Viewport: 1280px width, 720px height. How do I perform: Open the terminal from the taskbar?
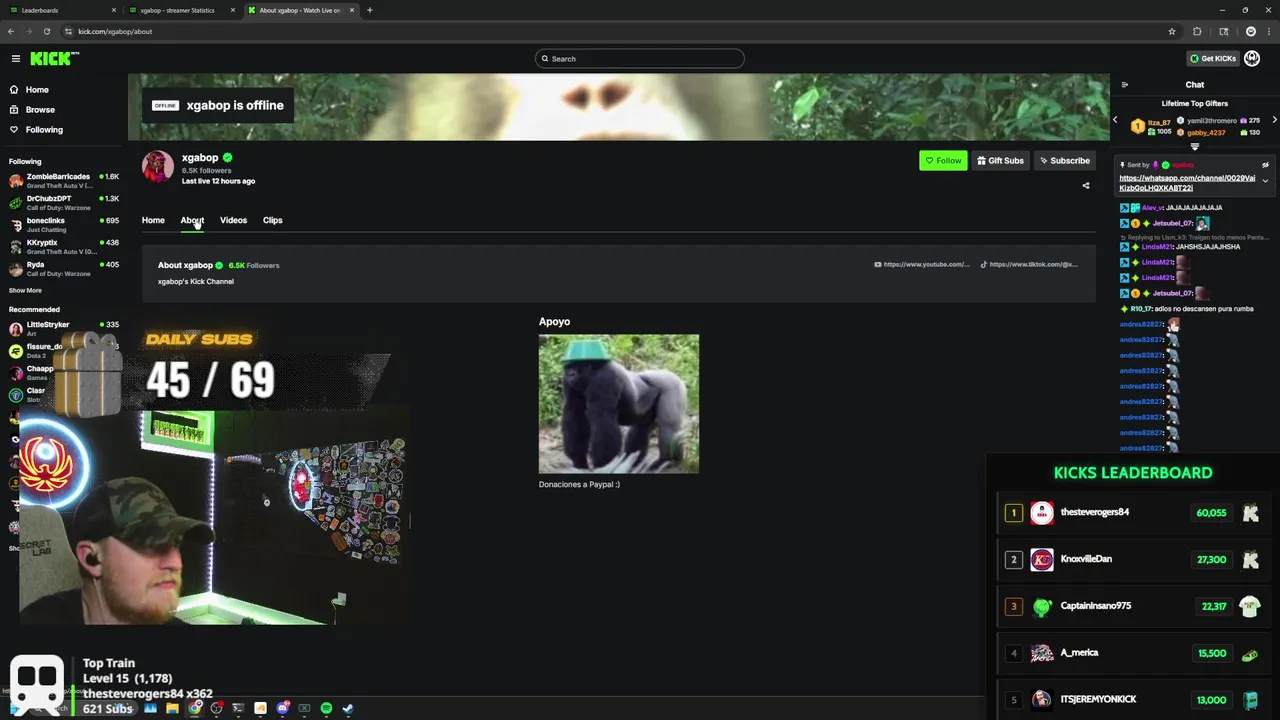pyautogui.click(x=238, y=709)
